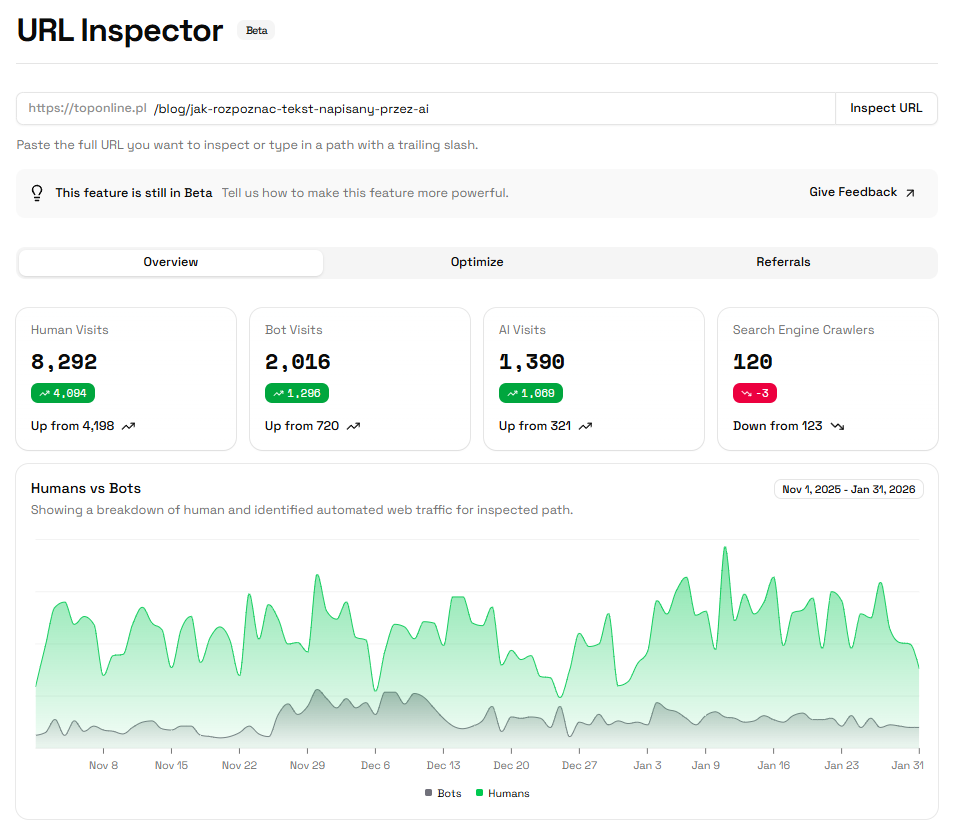Click the downward arrow beside "Down from 123"
This screenshot has height=828, width=956.
pyautogui.click(x=836, y=425)
